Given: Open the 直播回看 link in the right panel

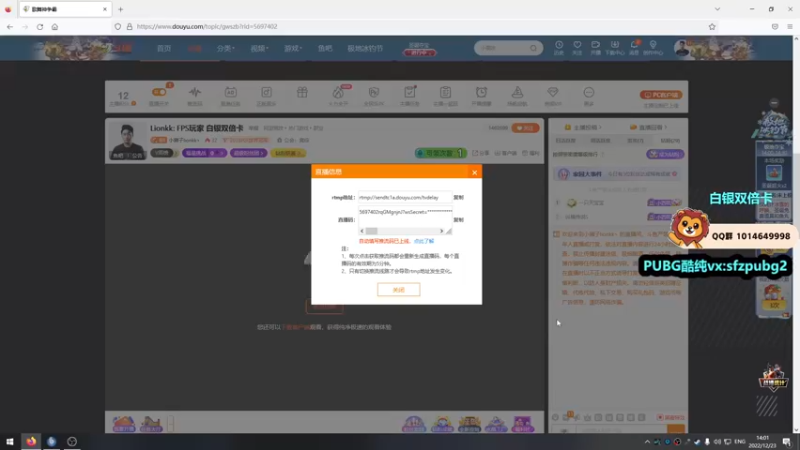Looking at the screenshot, I should pos(648,128).
